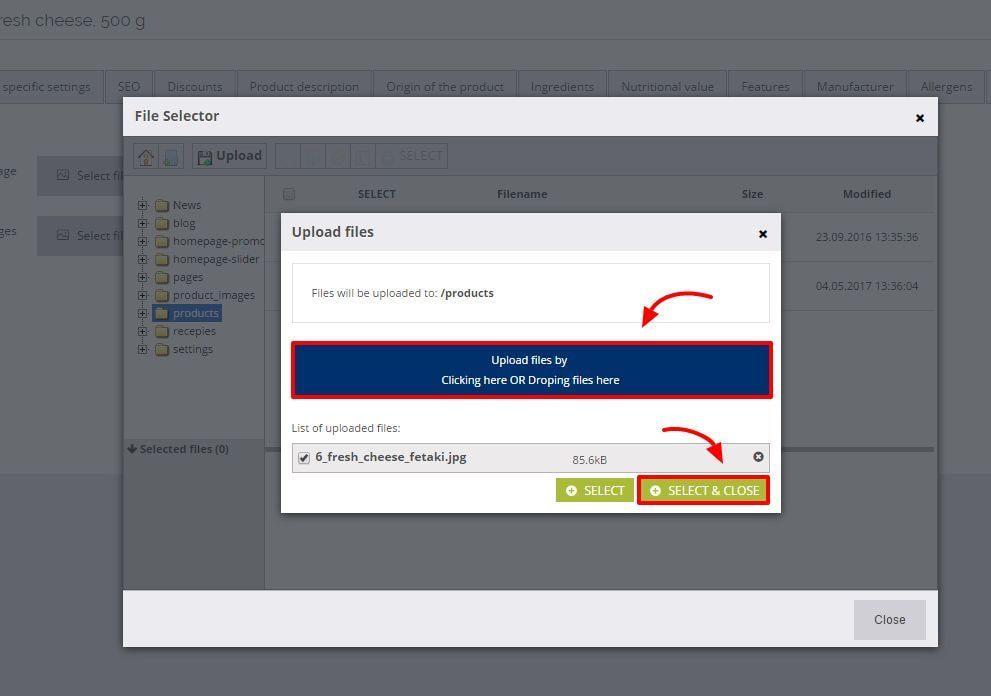Click the green SELECT button

tap(594, 491)
